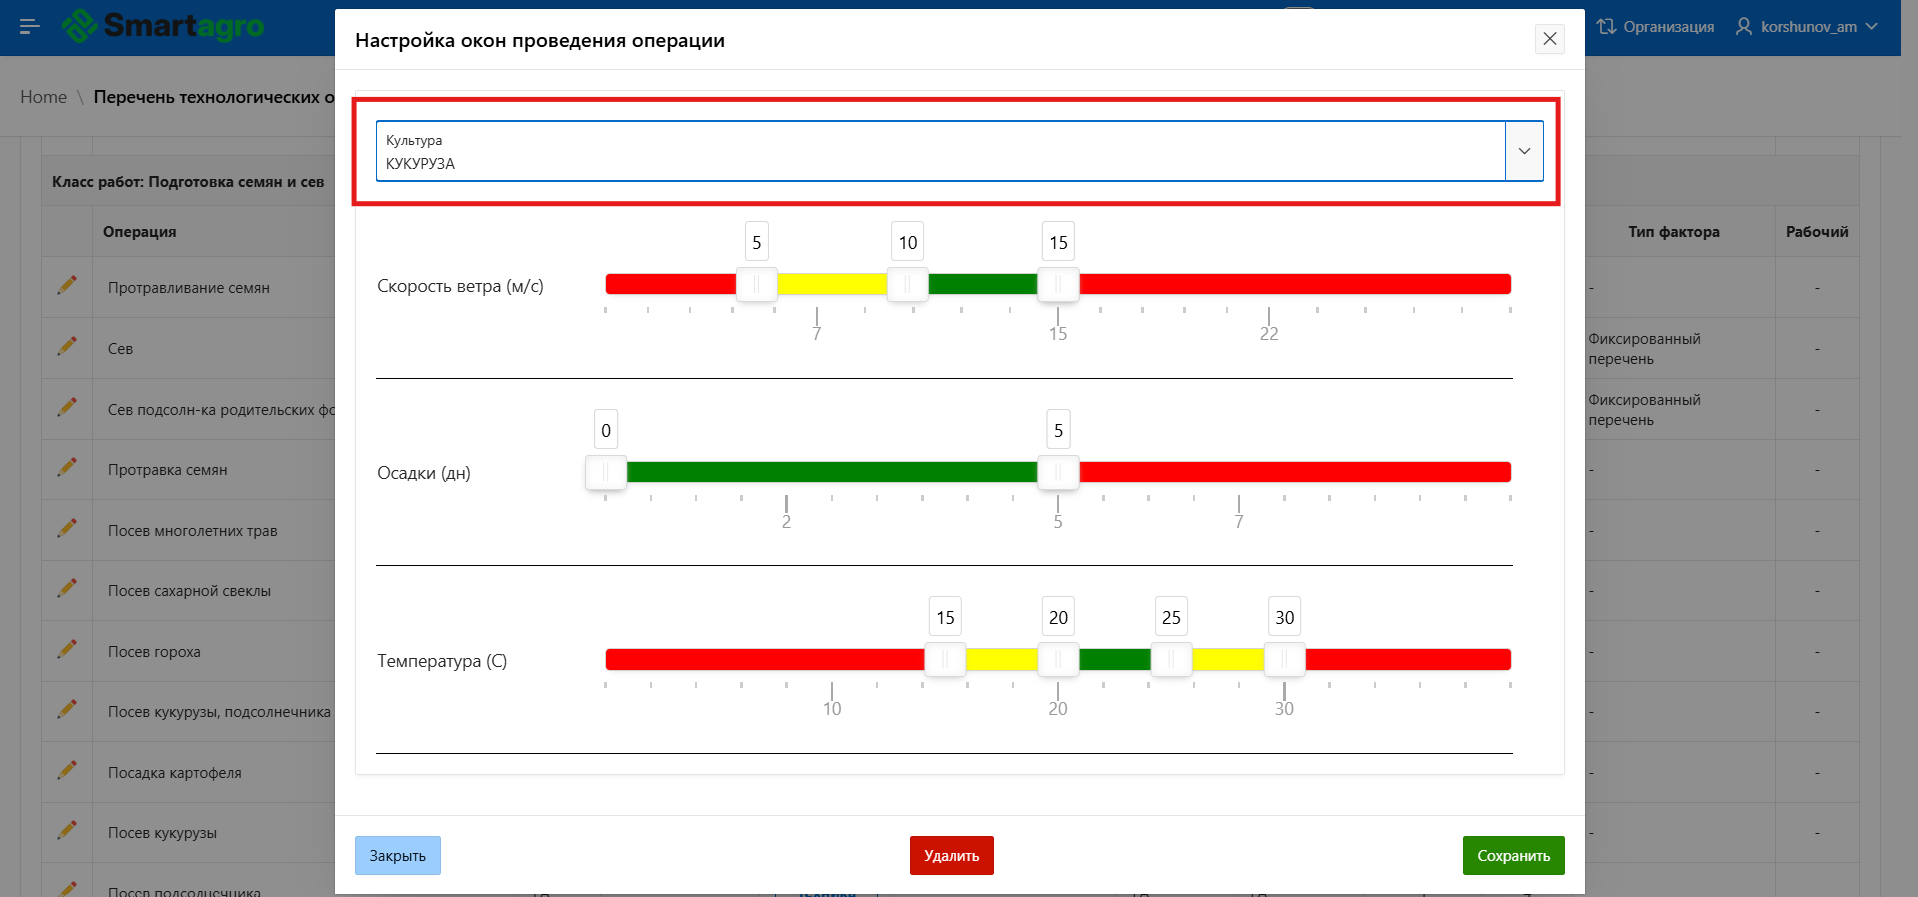Edit the Сев operation via pencil icon
The width and height of the screenshot is (1918, 897).
(67, 347)
